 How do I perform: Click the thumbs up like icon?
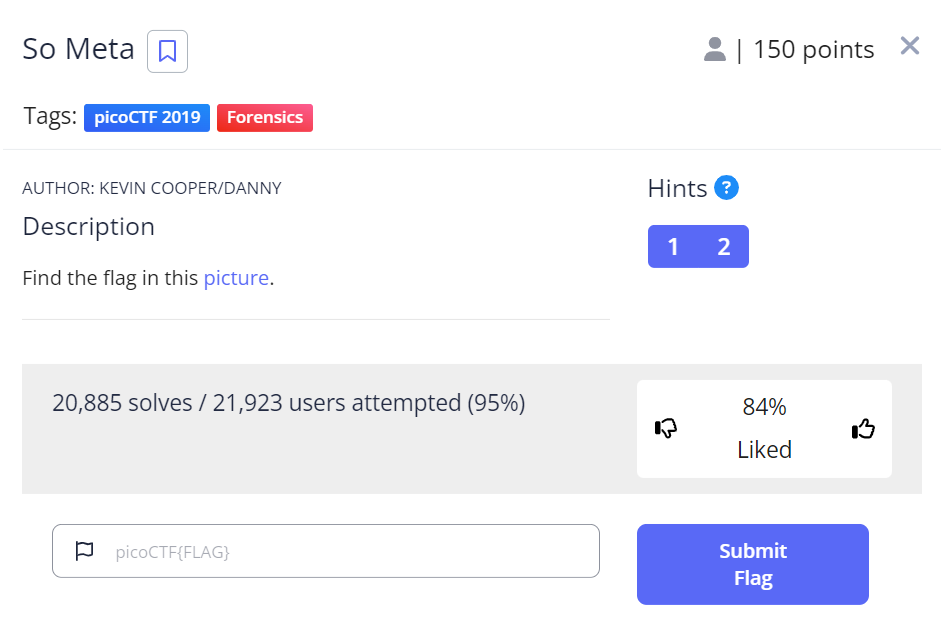(x=863, y=429)
